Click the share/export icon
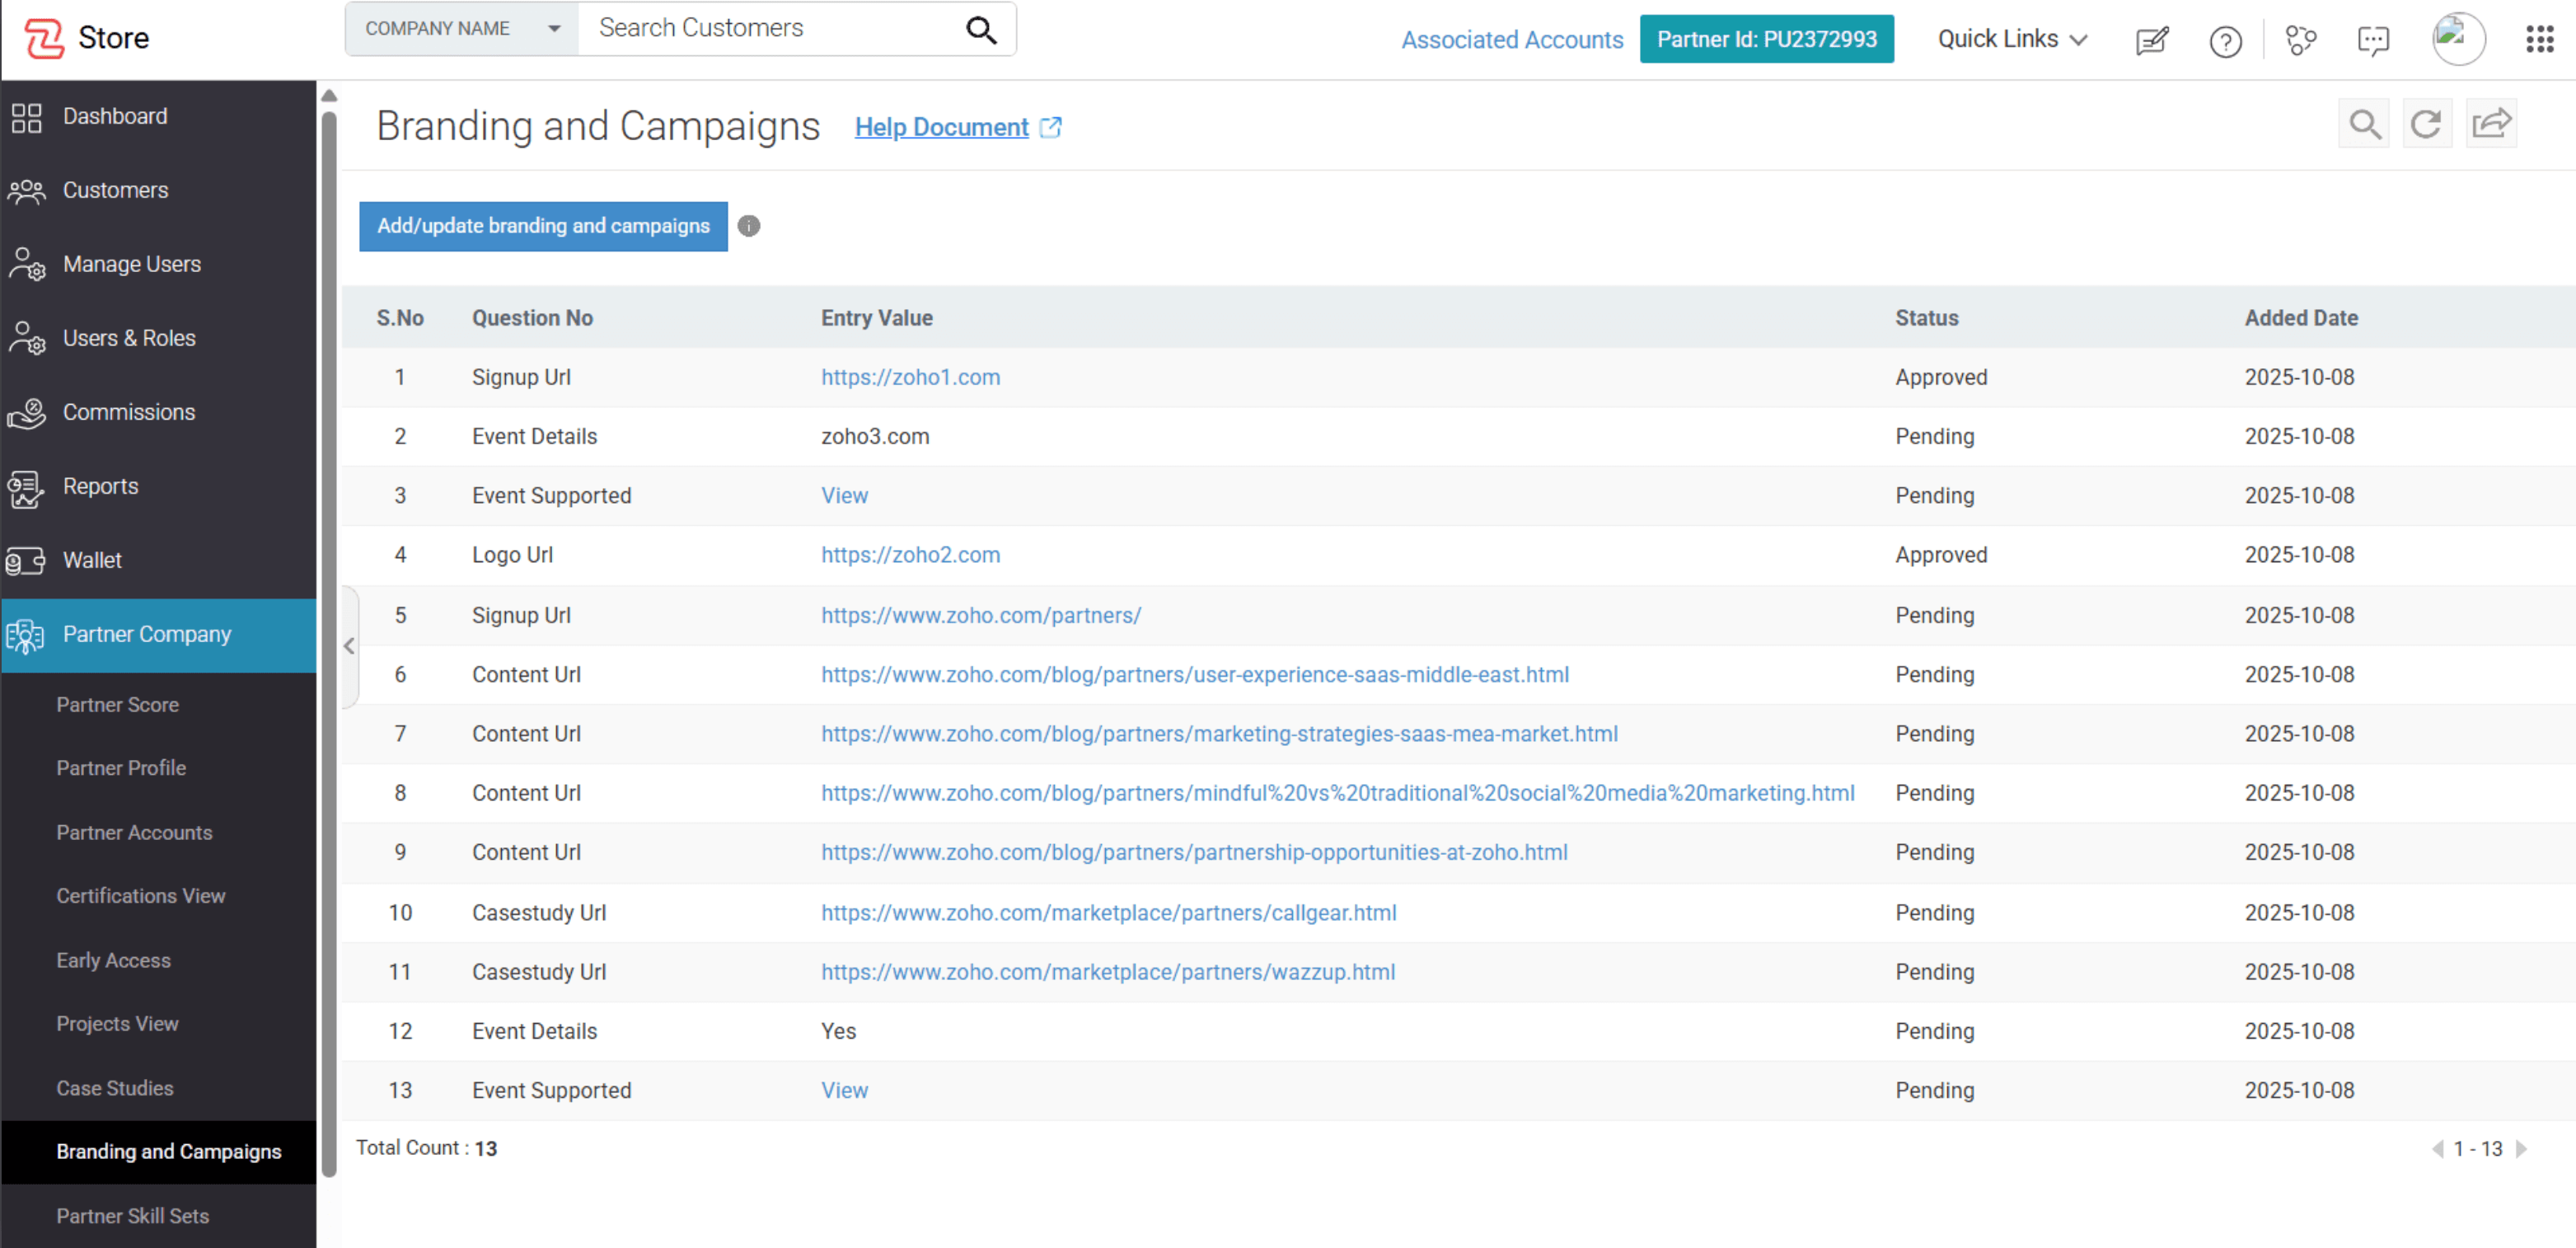The width and height of the screenshot is (2576, 1248). 2490,124
